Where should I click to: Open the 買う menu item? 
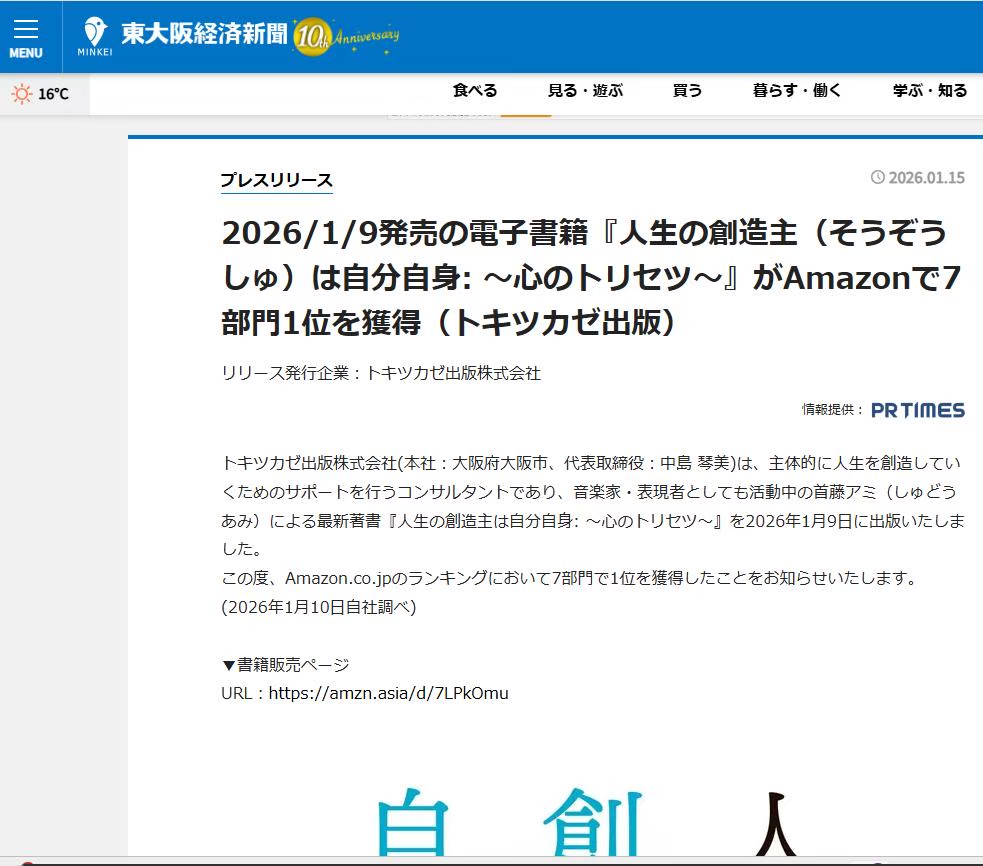click(687, 90)
